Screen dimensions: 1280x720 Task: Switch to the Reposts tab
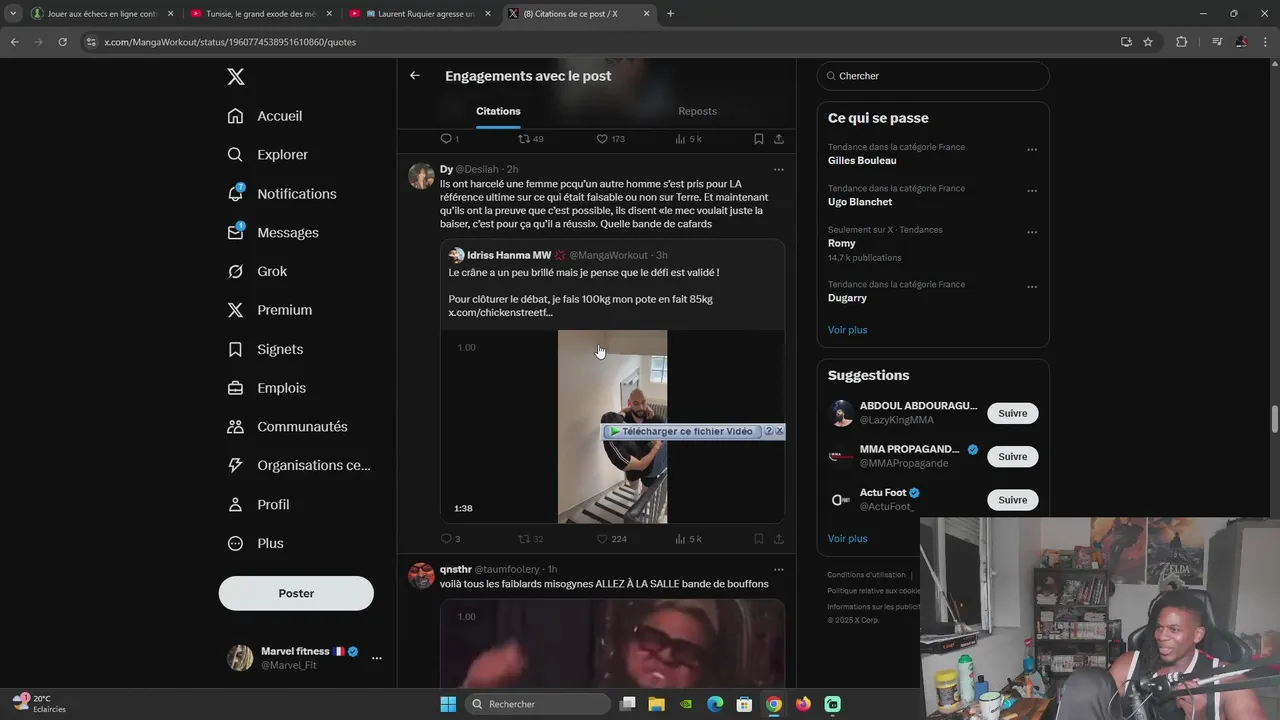[x=697, y=111]
